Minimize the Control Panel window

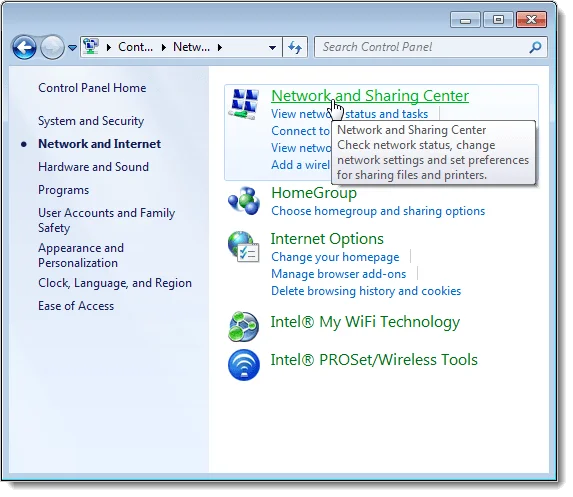465,20
